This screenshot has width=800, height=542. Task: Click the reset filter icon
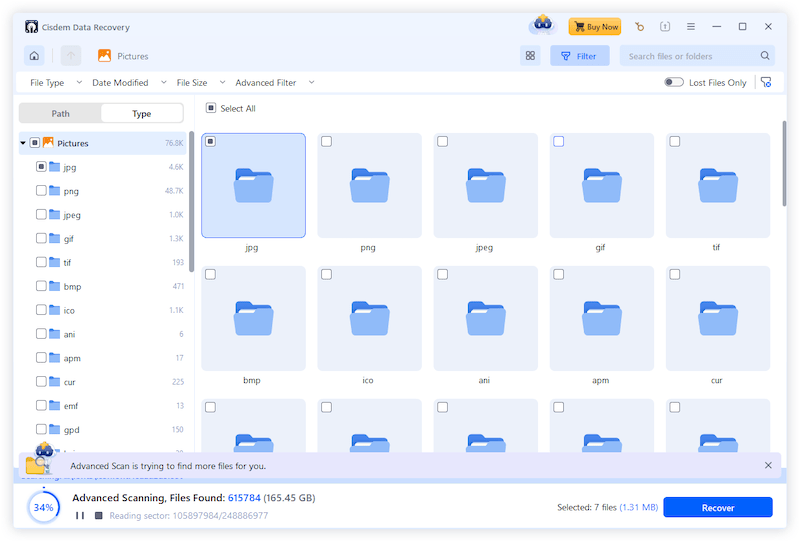click(x=766, y=83)
